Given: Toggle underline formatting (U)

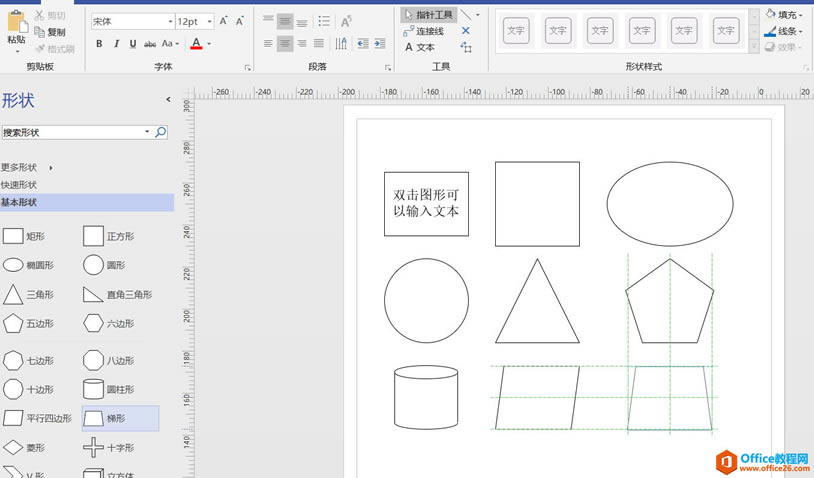Looking at the screenshot, I should coord(133,44).
